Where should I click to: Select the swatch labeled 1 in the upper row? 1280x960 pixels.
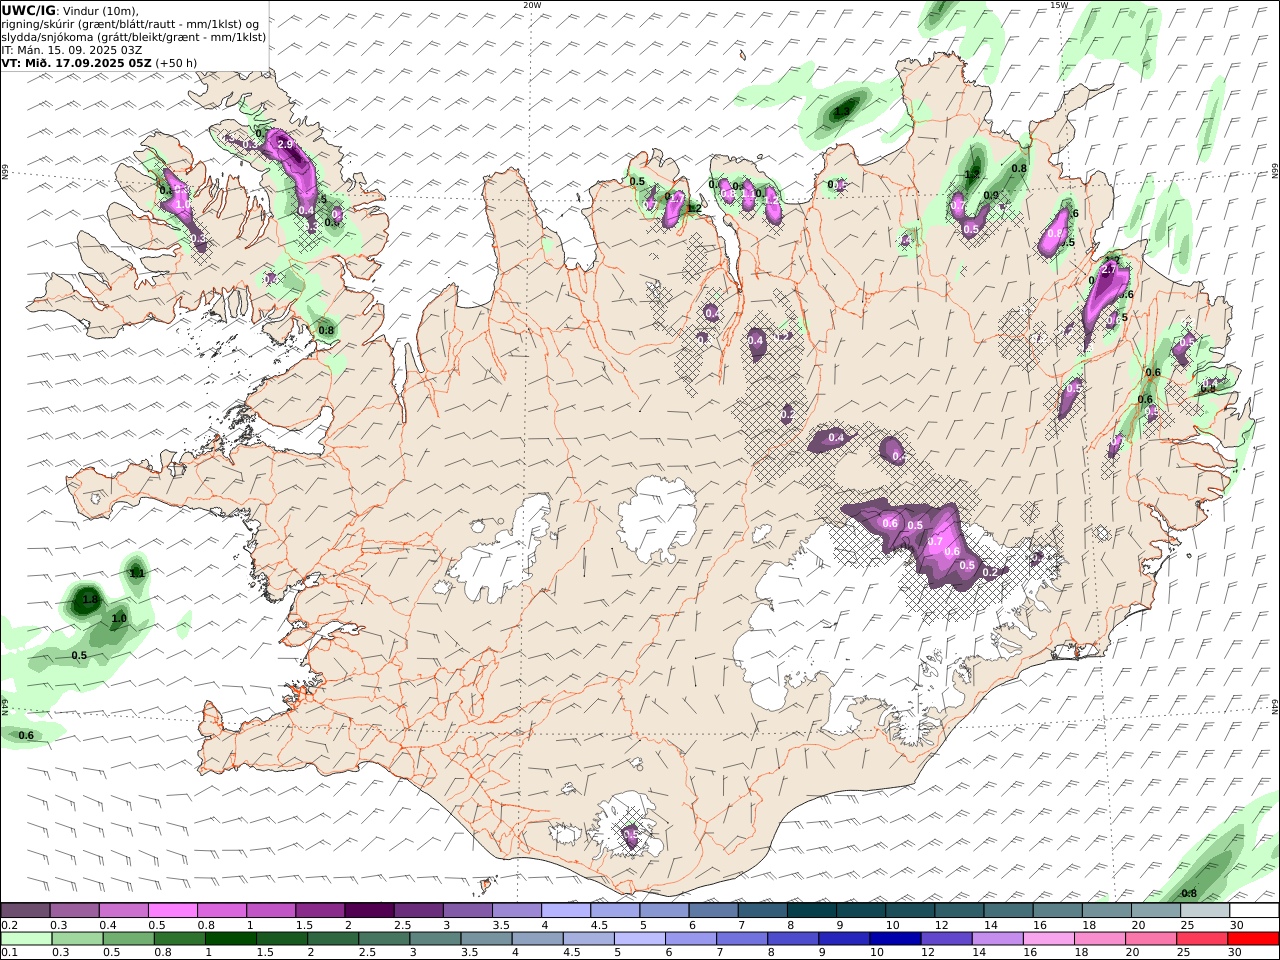tap(271, 910)
